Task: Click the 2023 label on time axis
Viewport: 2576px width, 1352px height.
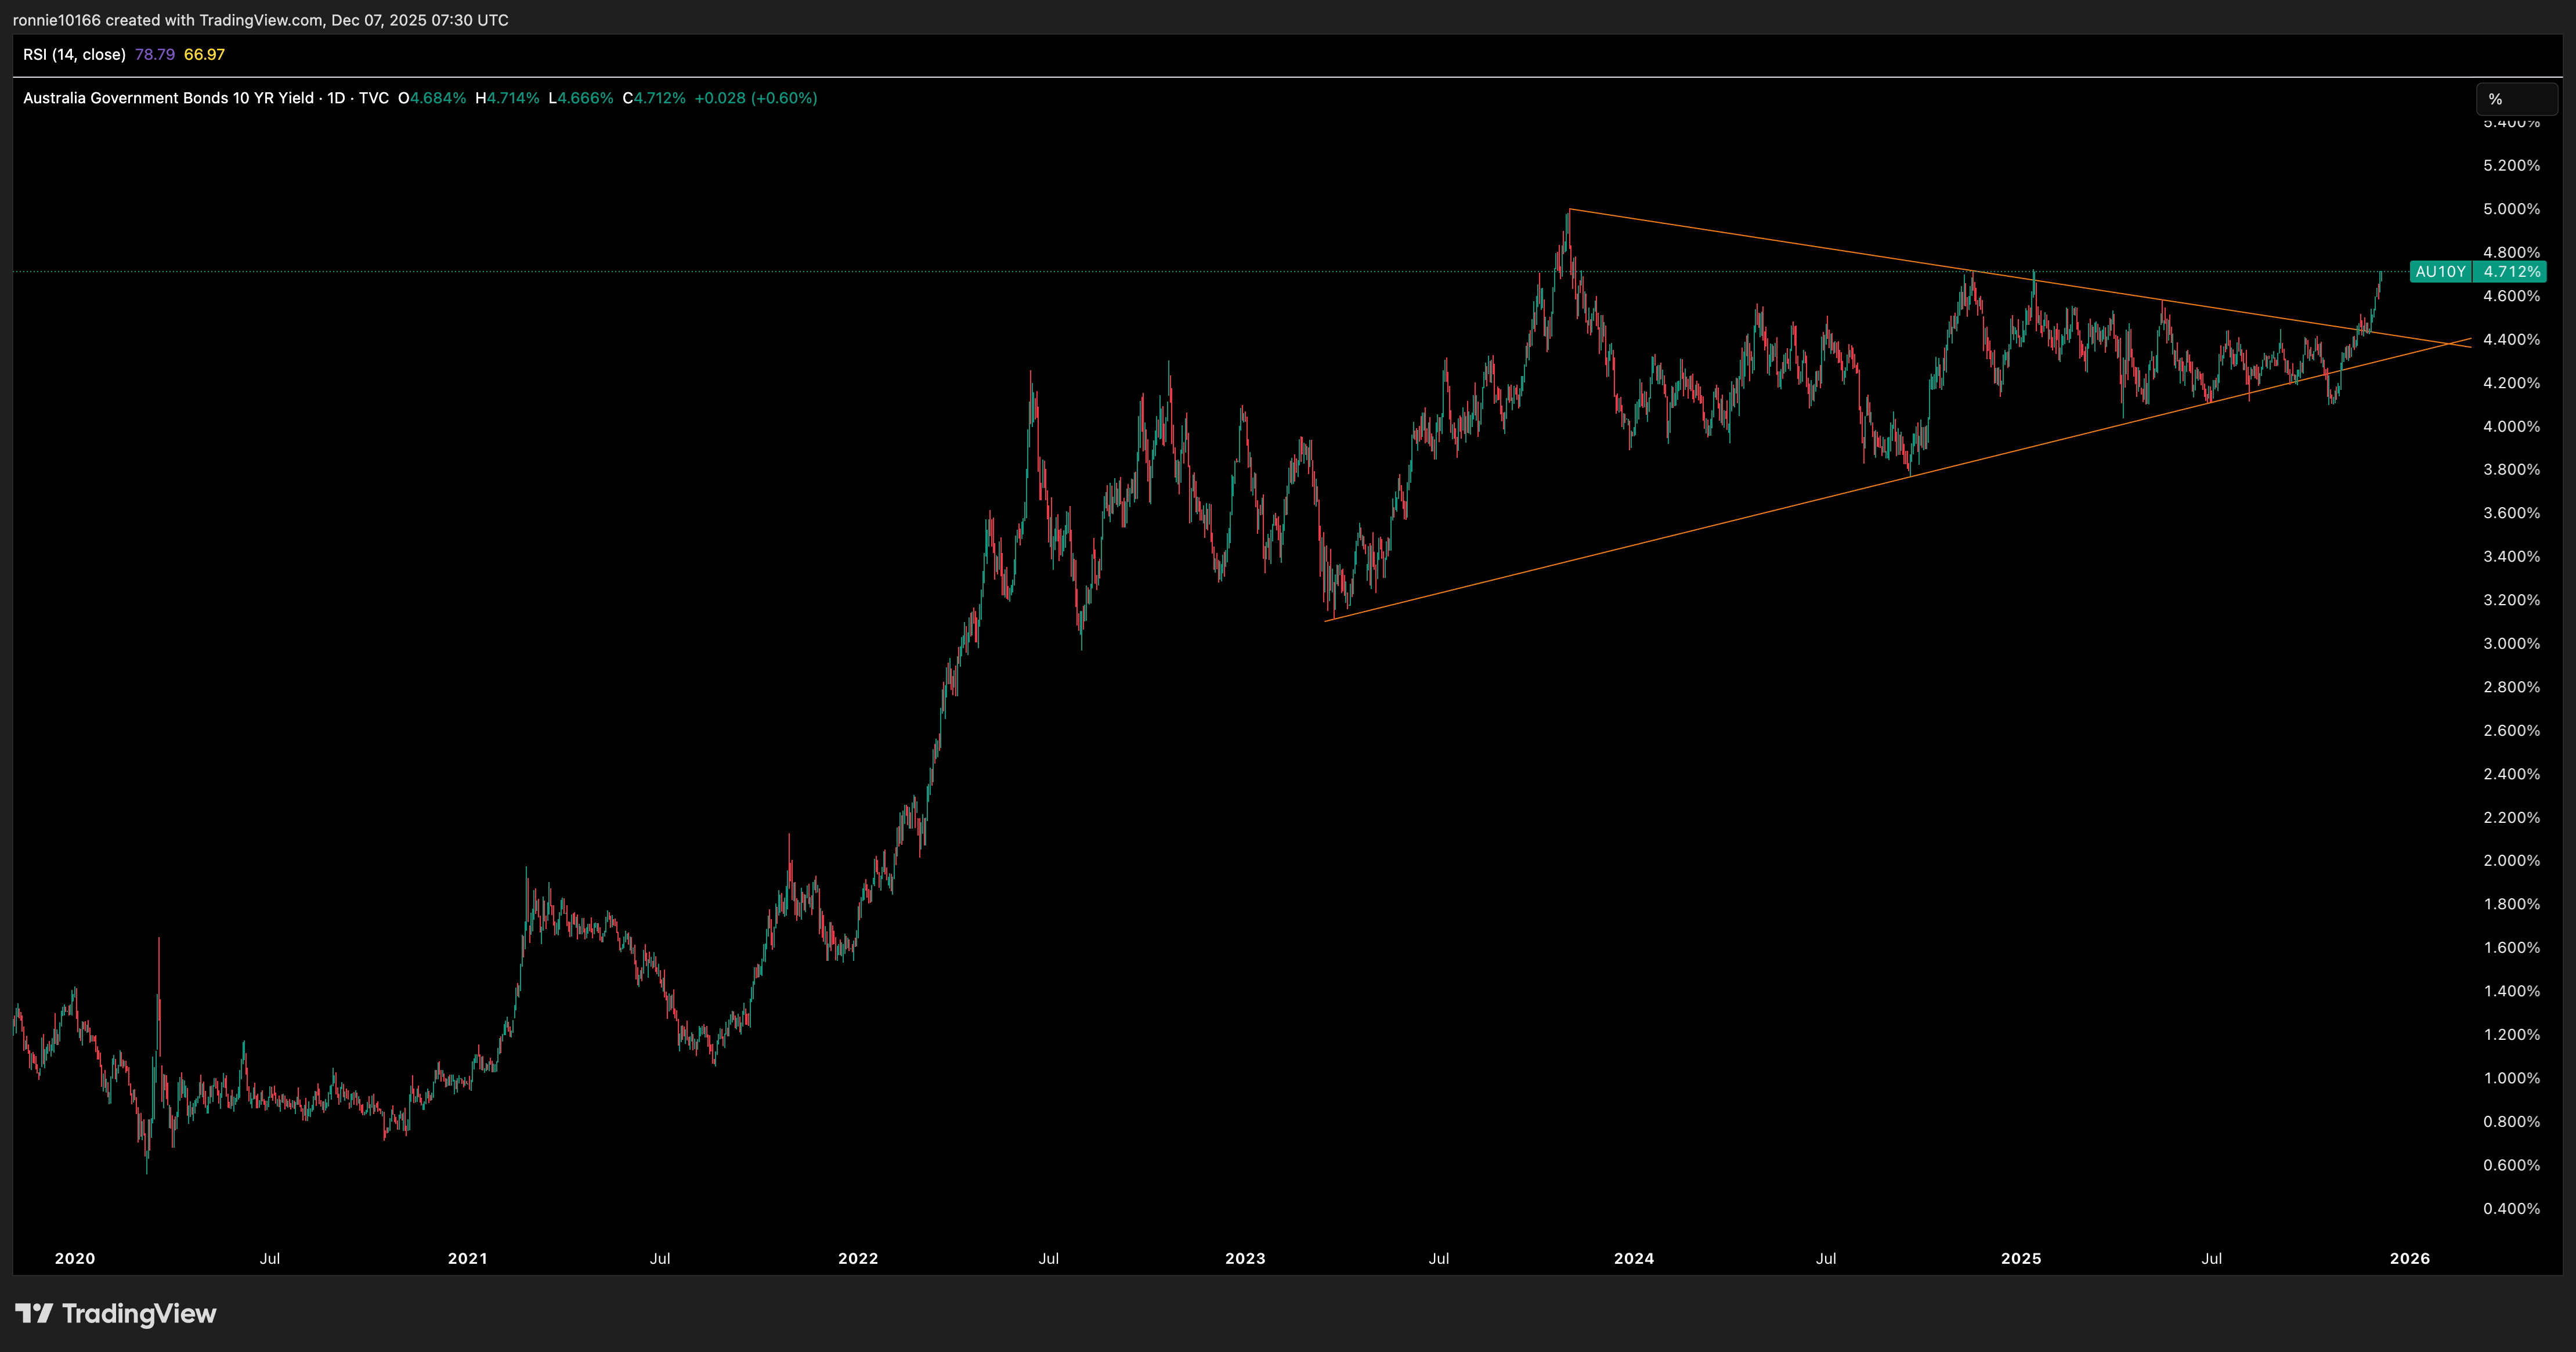Action: click(x=1245, y=1258)
